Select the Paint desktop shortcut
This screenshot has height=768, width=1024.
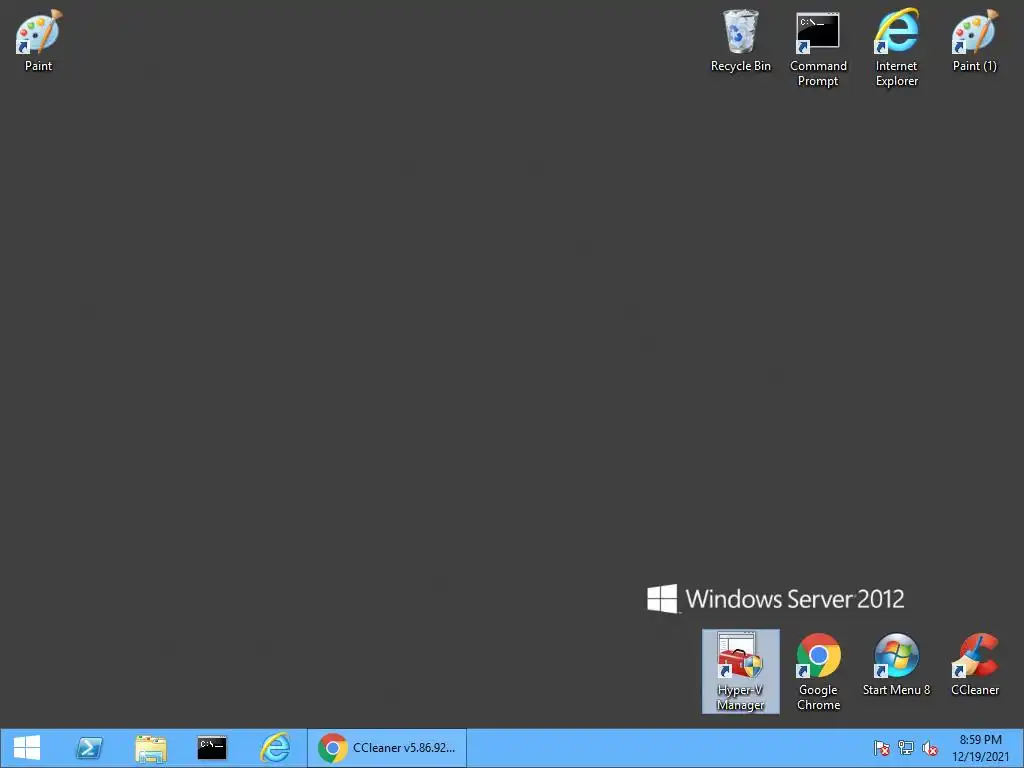(38, 40)
